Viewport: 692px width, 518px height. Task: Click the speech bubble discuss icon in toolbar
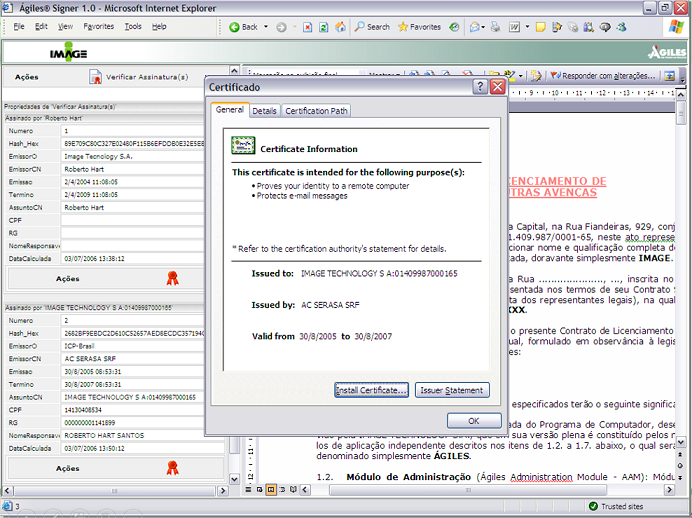pyautogui.click(x=605, y=27)
